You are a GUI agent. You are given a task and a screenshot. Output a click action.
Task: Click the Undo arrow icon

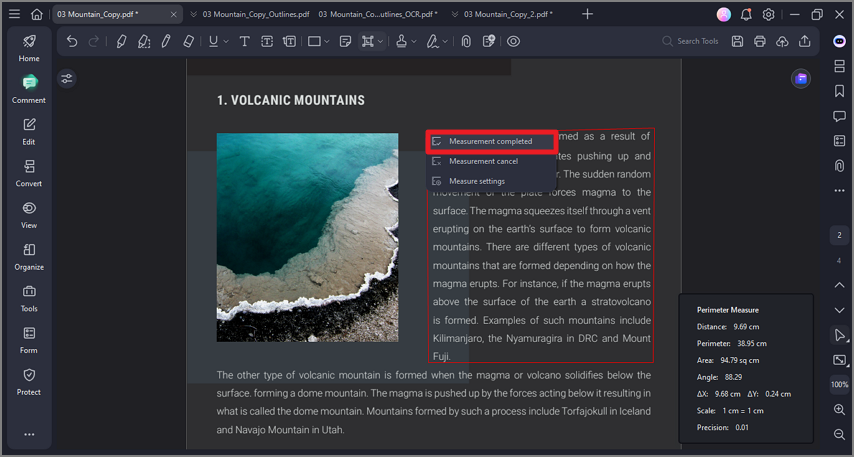pos(72,41)
